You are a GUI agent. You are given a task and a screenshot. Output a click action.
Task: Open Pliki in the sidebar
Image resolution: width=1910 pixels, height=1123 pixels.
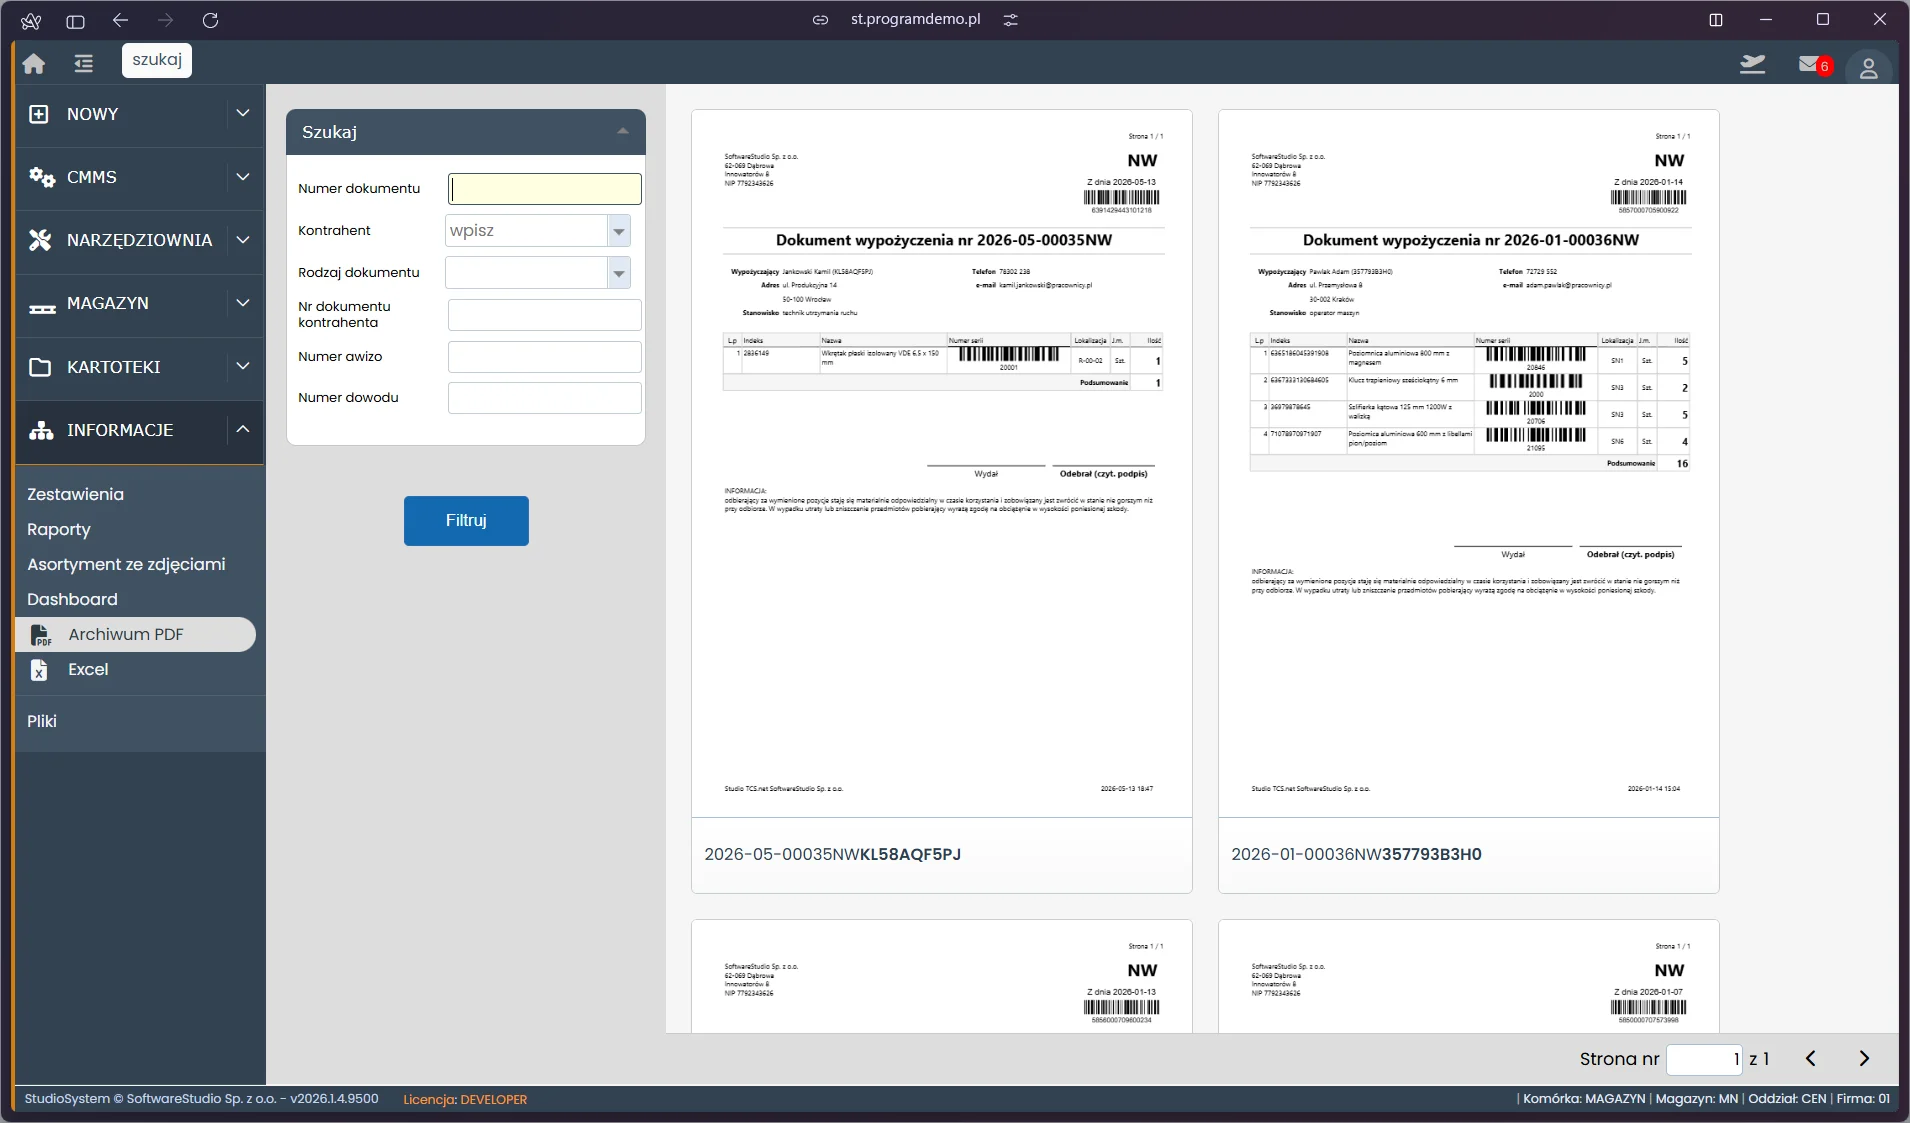coord(42,721)
